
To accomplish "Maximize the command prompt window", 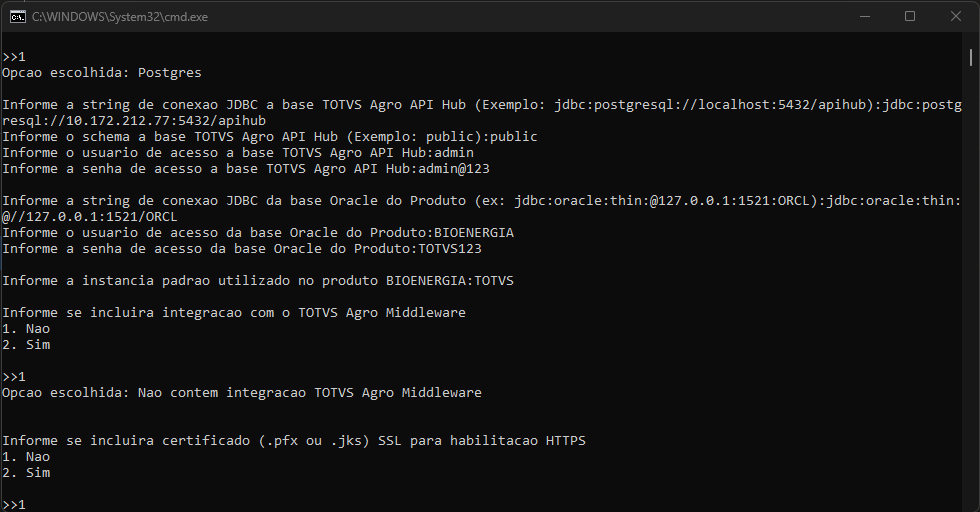I will (910, 16).
